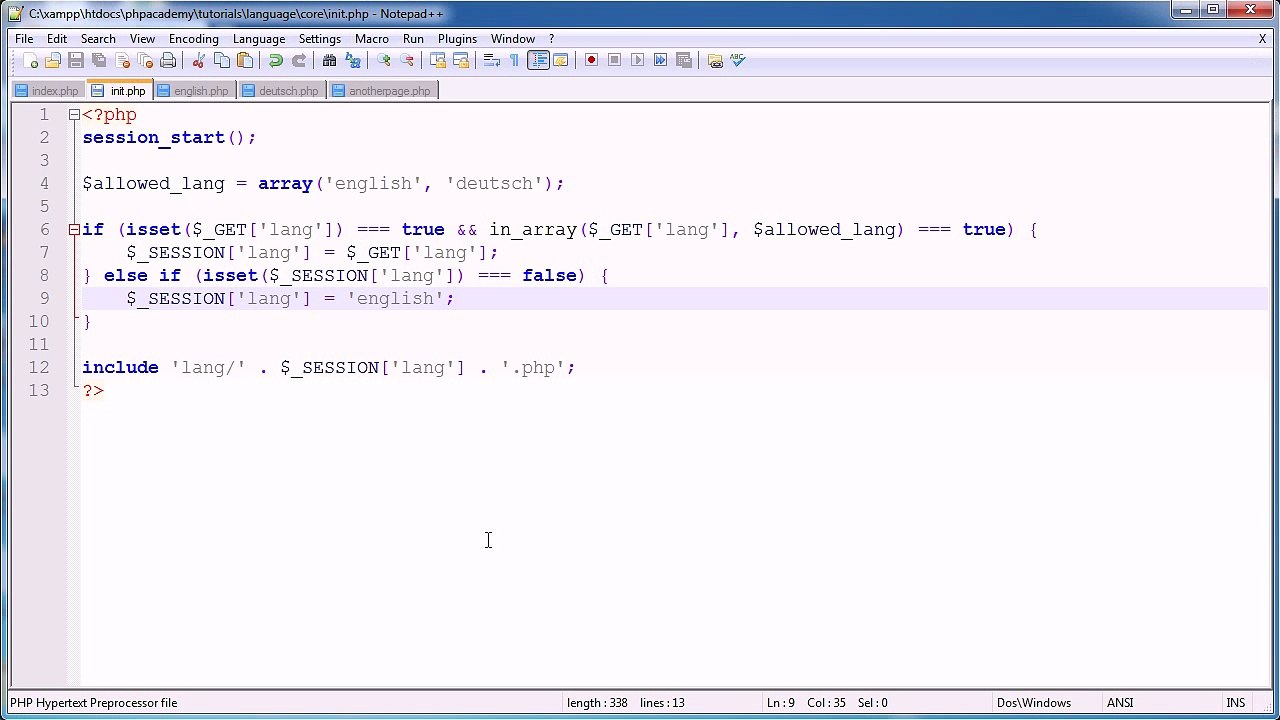Stop macro recording square button
Viewport: 1280px width, 720px height.
614,61
